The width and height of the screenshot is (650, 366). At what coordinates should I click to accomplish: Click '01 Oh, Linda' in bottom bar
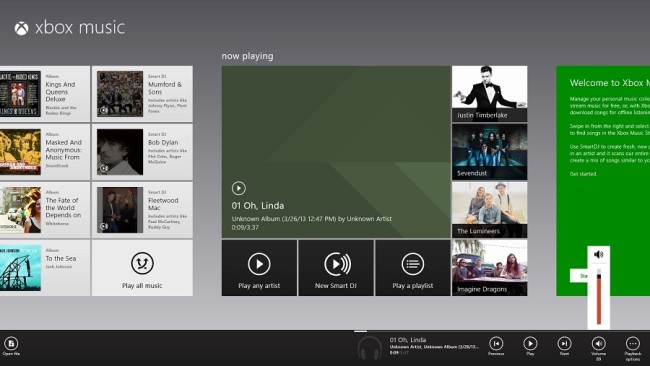pos(407,339)
